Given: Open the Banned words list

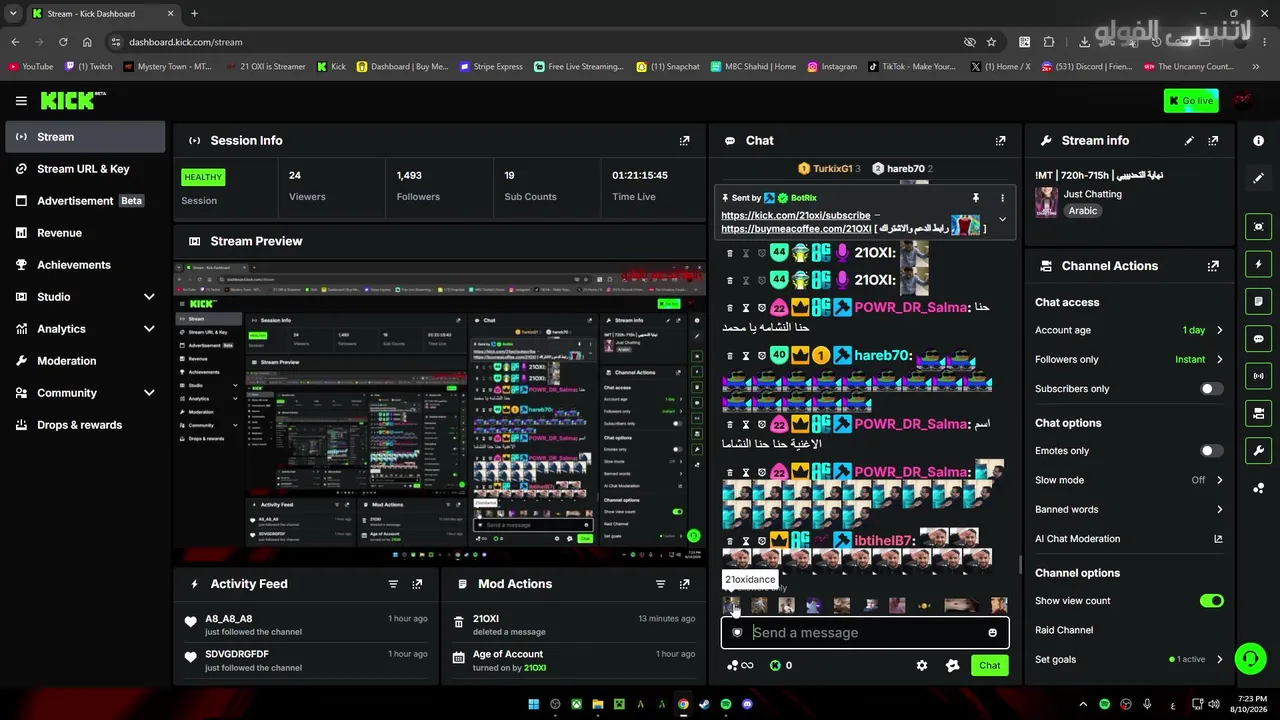Looking at the screenshot, I should click(x=1129, y=510).
